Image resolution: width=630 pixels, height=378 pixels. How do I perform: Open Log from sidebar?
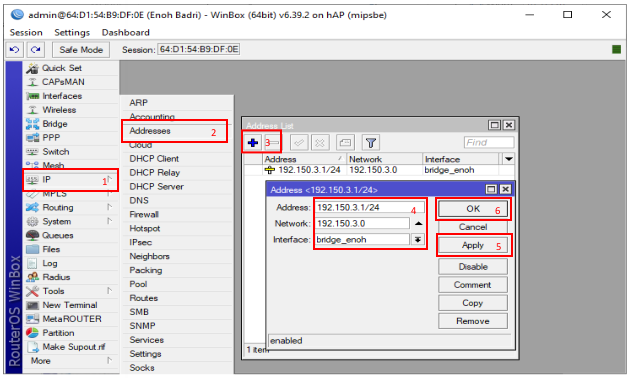click(71, 264)
